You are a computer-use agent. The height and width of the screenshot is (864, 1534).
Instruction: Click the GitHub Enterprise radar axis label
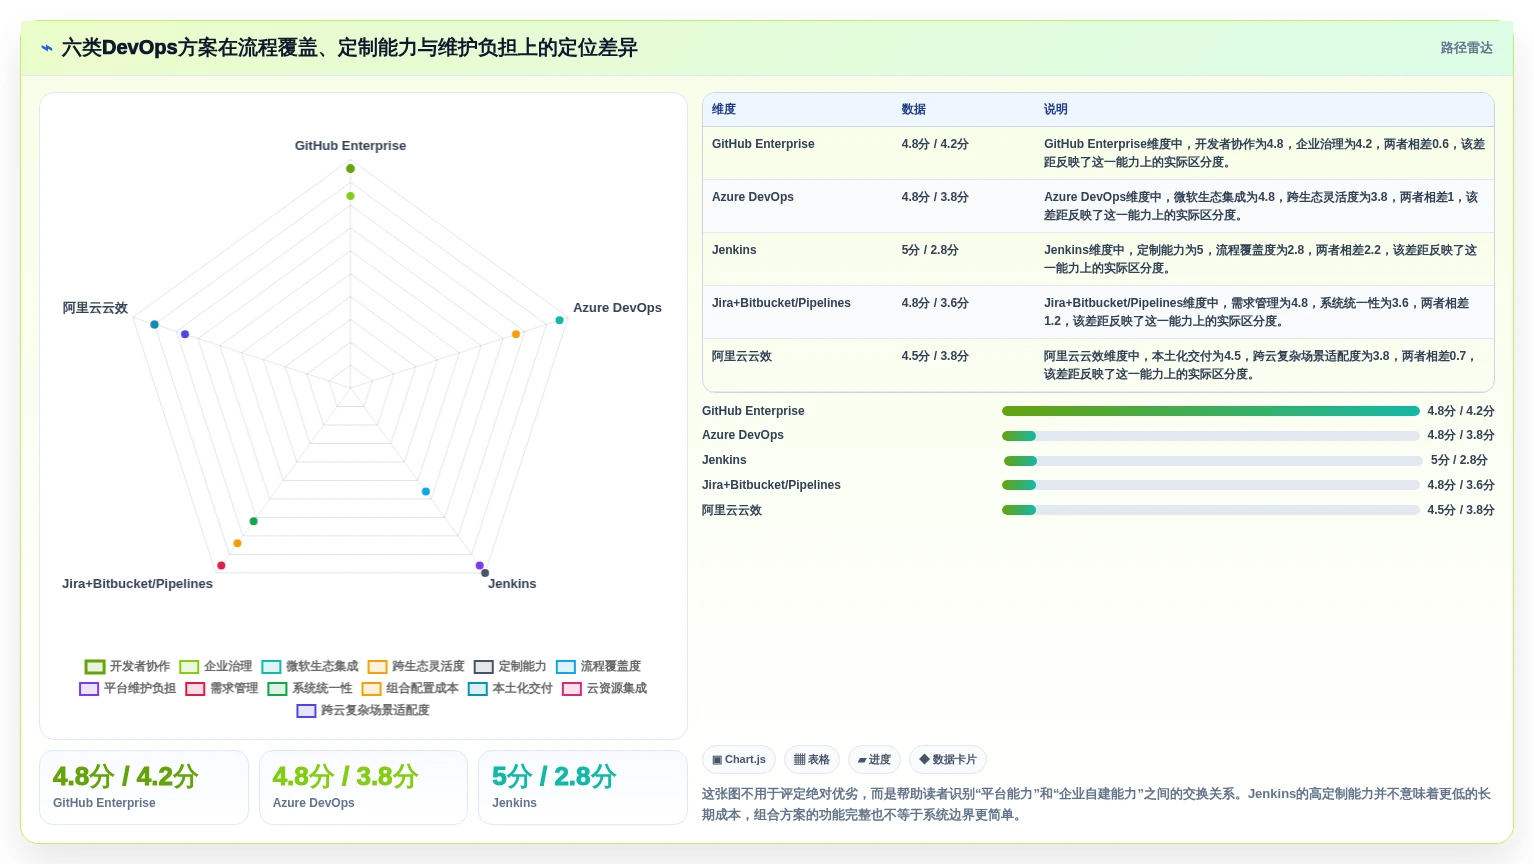pos(350,145)
